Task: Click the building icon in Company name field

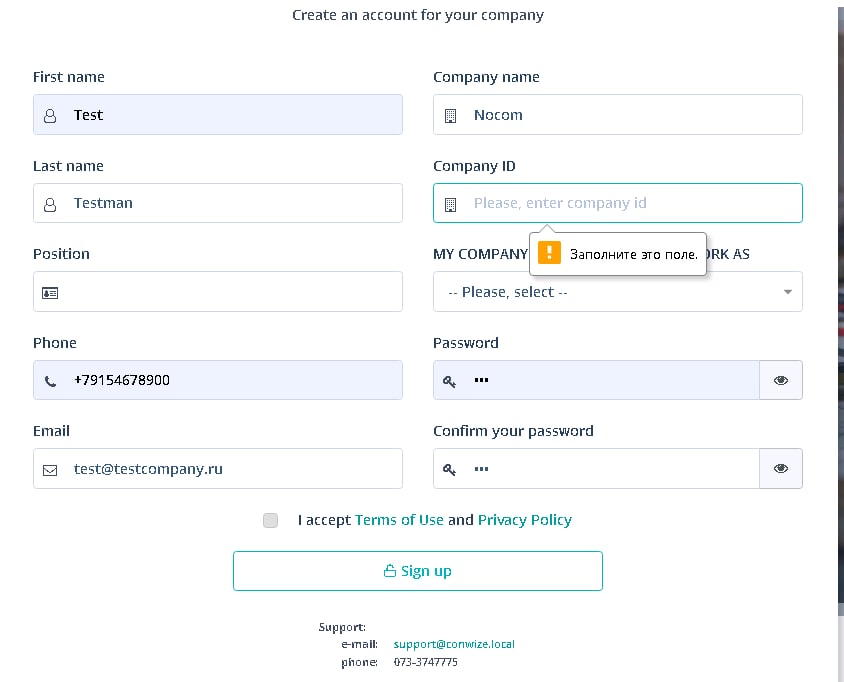Action: click(451, 116)
